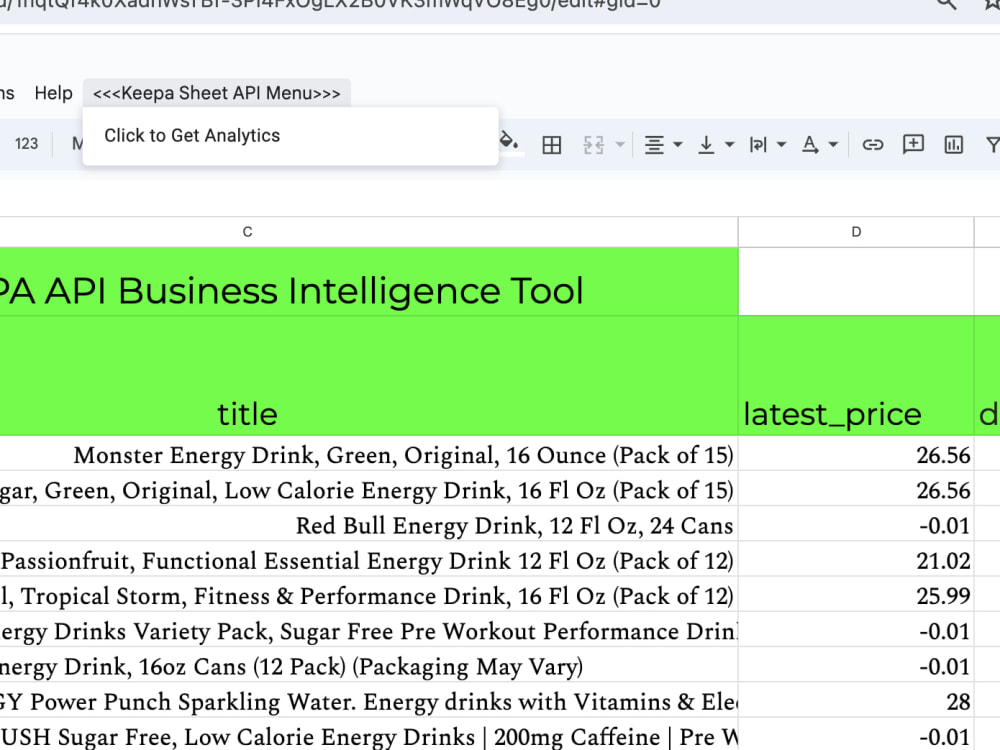Open the Help menu
The height and width of the screenshot is (750, 1000).
53,92
